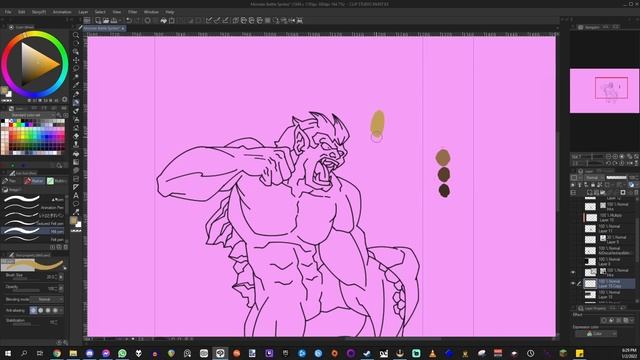The width and height of the screenshot is (640, 360).
Task: Click the delete layer trash icon
Action: [x=636, y=192]
